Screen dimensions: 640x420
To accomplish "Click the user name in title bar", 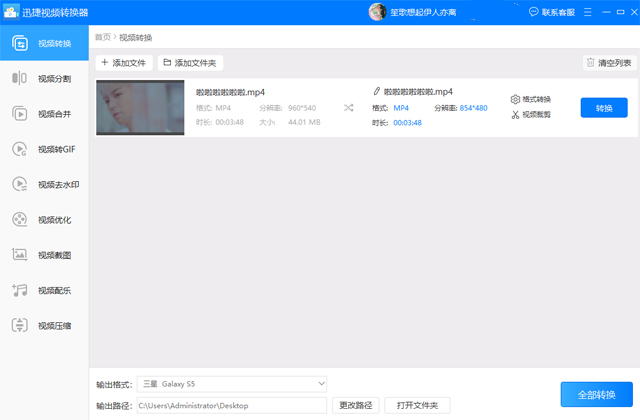I will (423, 12).
